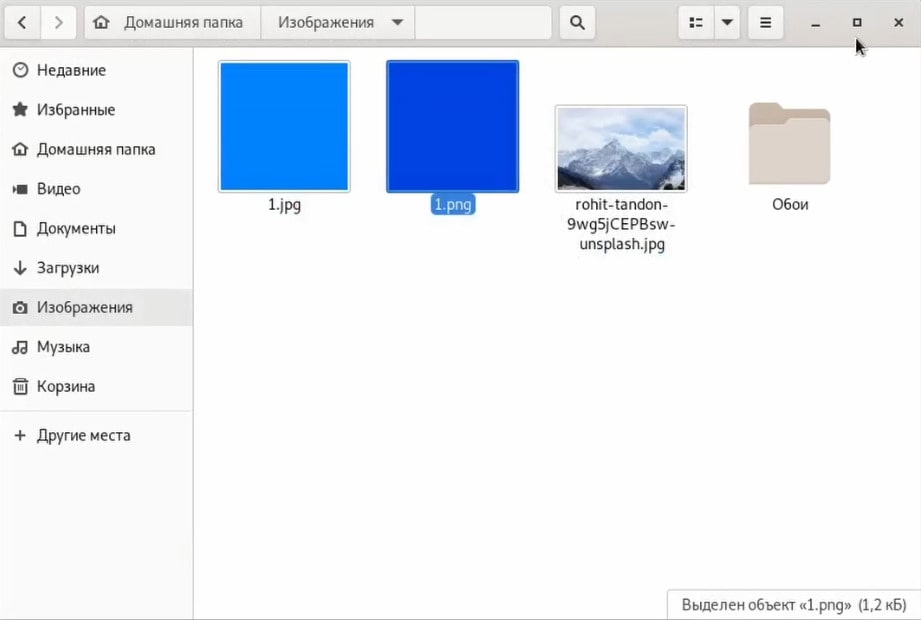Select the 1.png dark blue thumbnail
This screenshot has height=620, width=921.
(453, 127)
